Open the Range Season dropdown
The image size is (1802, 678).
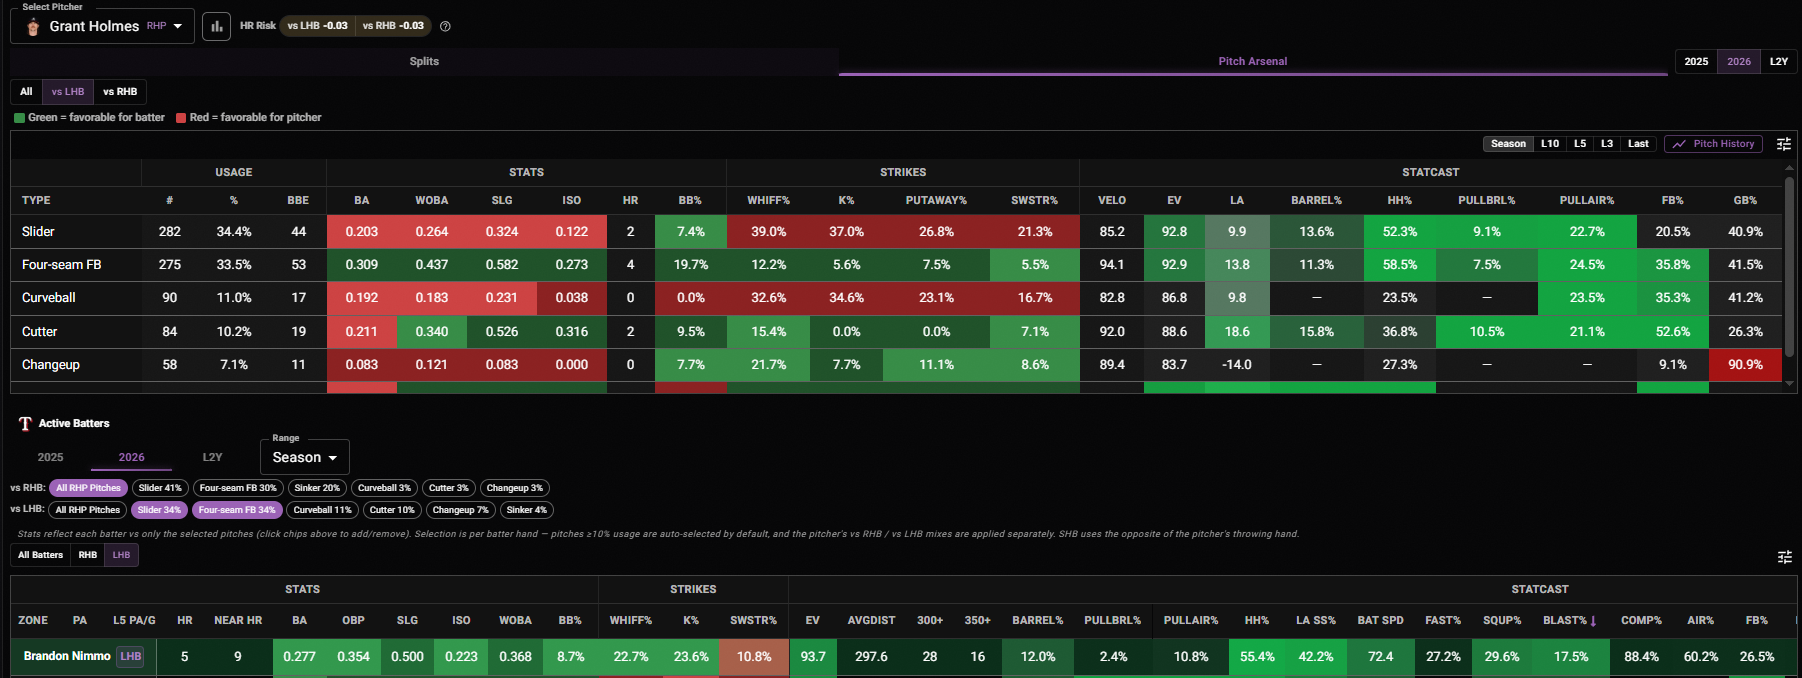(305, 457)
